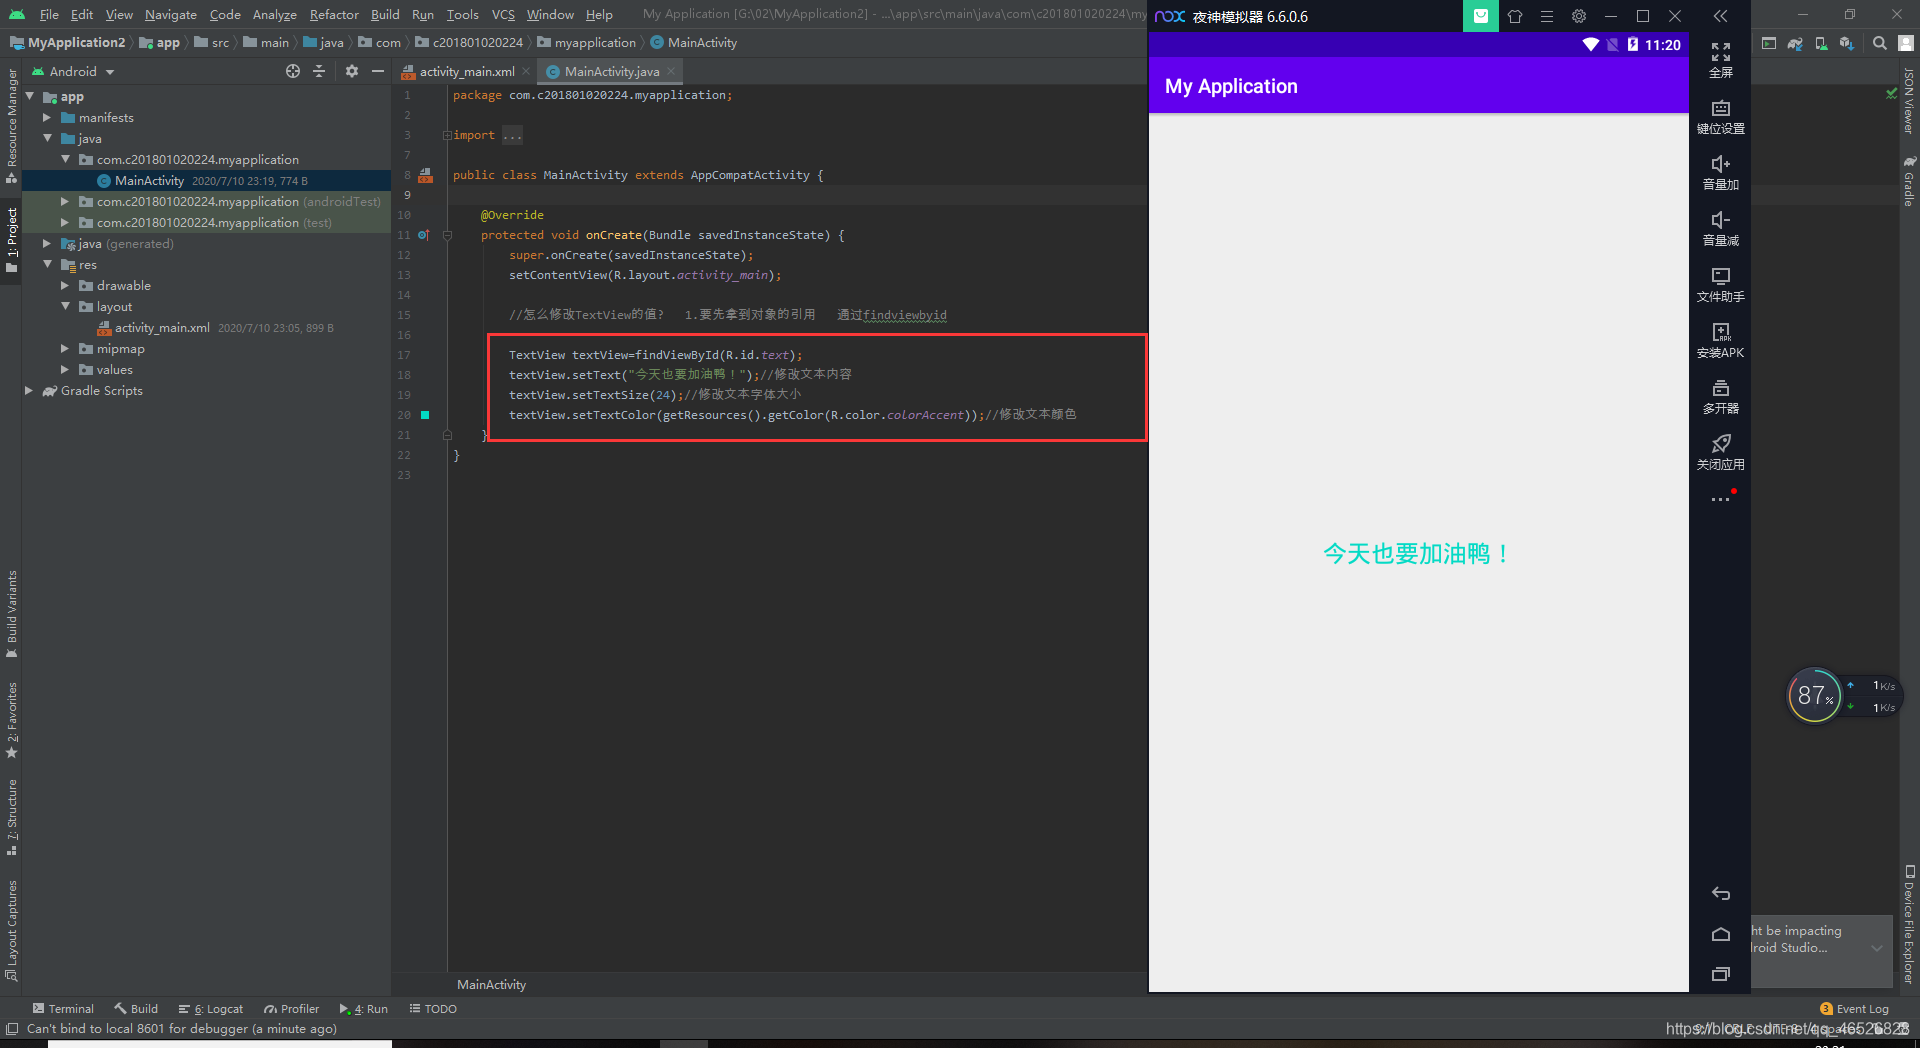Open the Logcat tool window

pyautogui.click(x=211, y=1009)
